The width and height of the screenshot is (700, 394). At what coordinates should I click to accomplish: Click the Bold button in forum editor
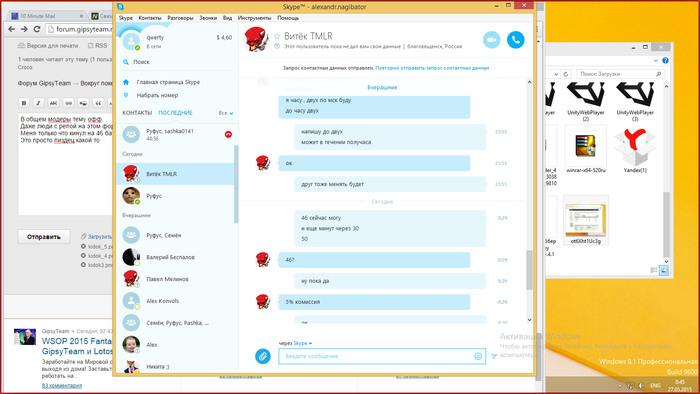pyautogui.click(x=24, y=103)
